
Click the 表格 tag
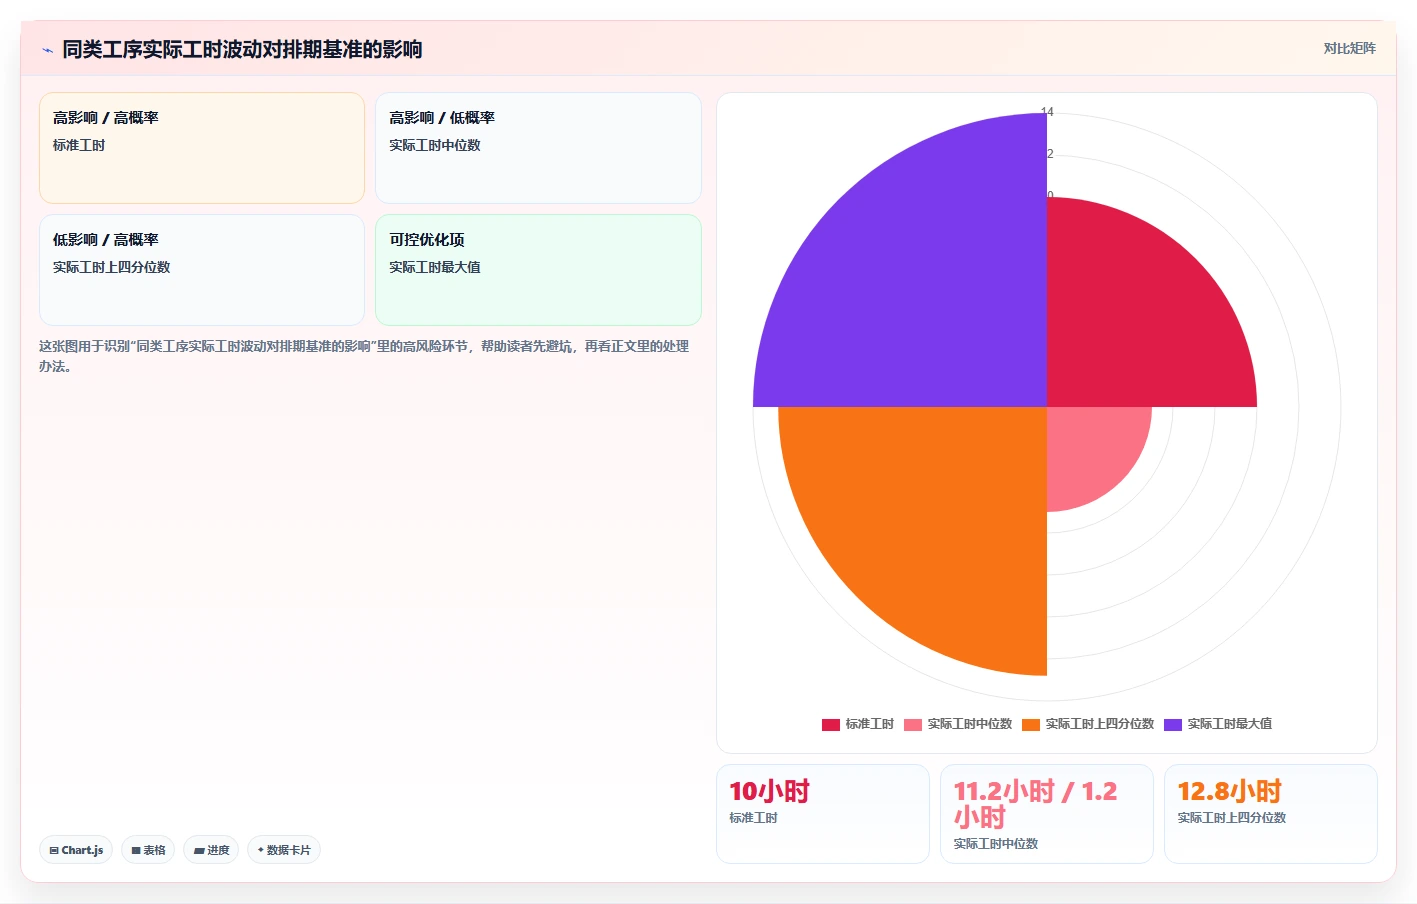148,850
